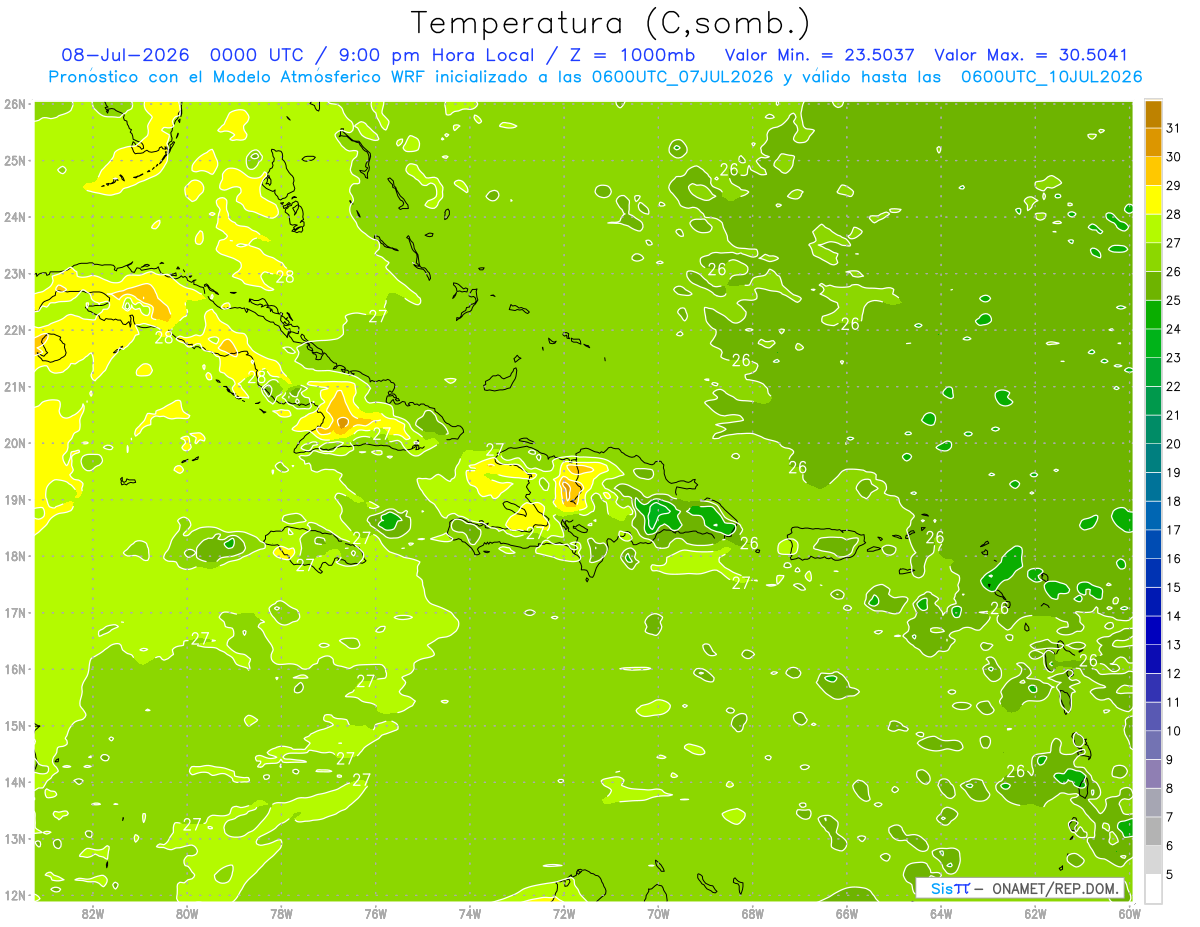This screenshot has width=1200, height=927.
Task: Click the "18N" latitude axis label
Action: click(14, 556)
